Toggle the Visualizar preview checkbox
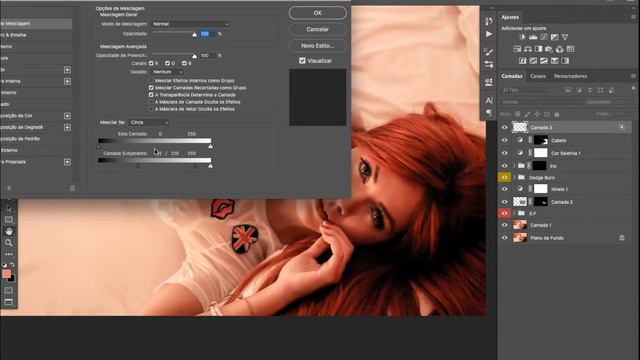Screen dimensions: 640x360 [x=302, y=60]
